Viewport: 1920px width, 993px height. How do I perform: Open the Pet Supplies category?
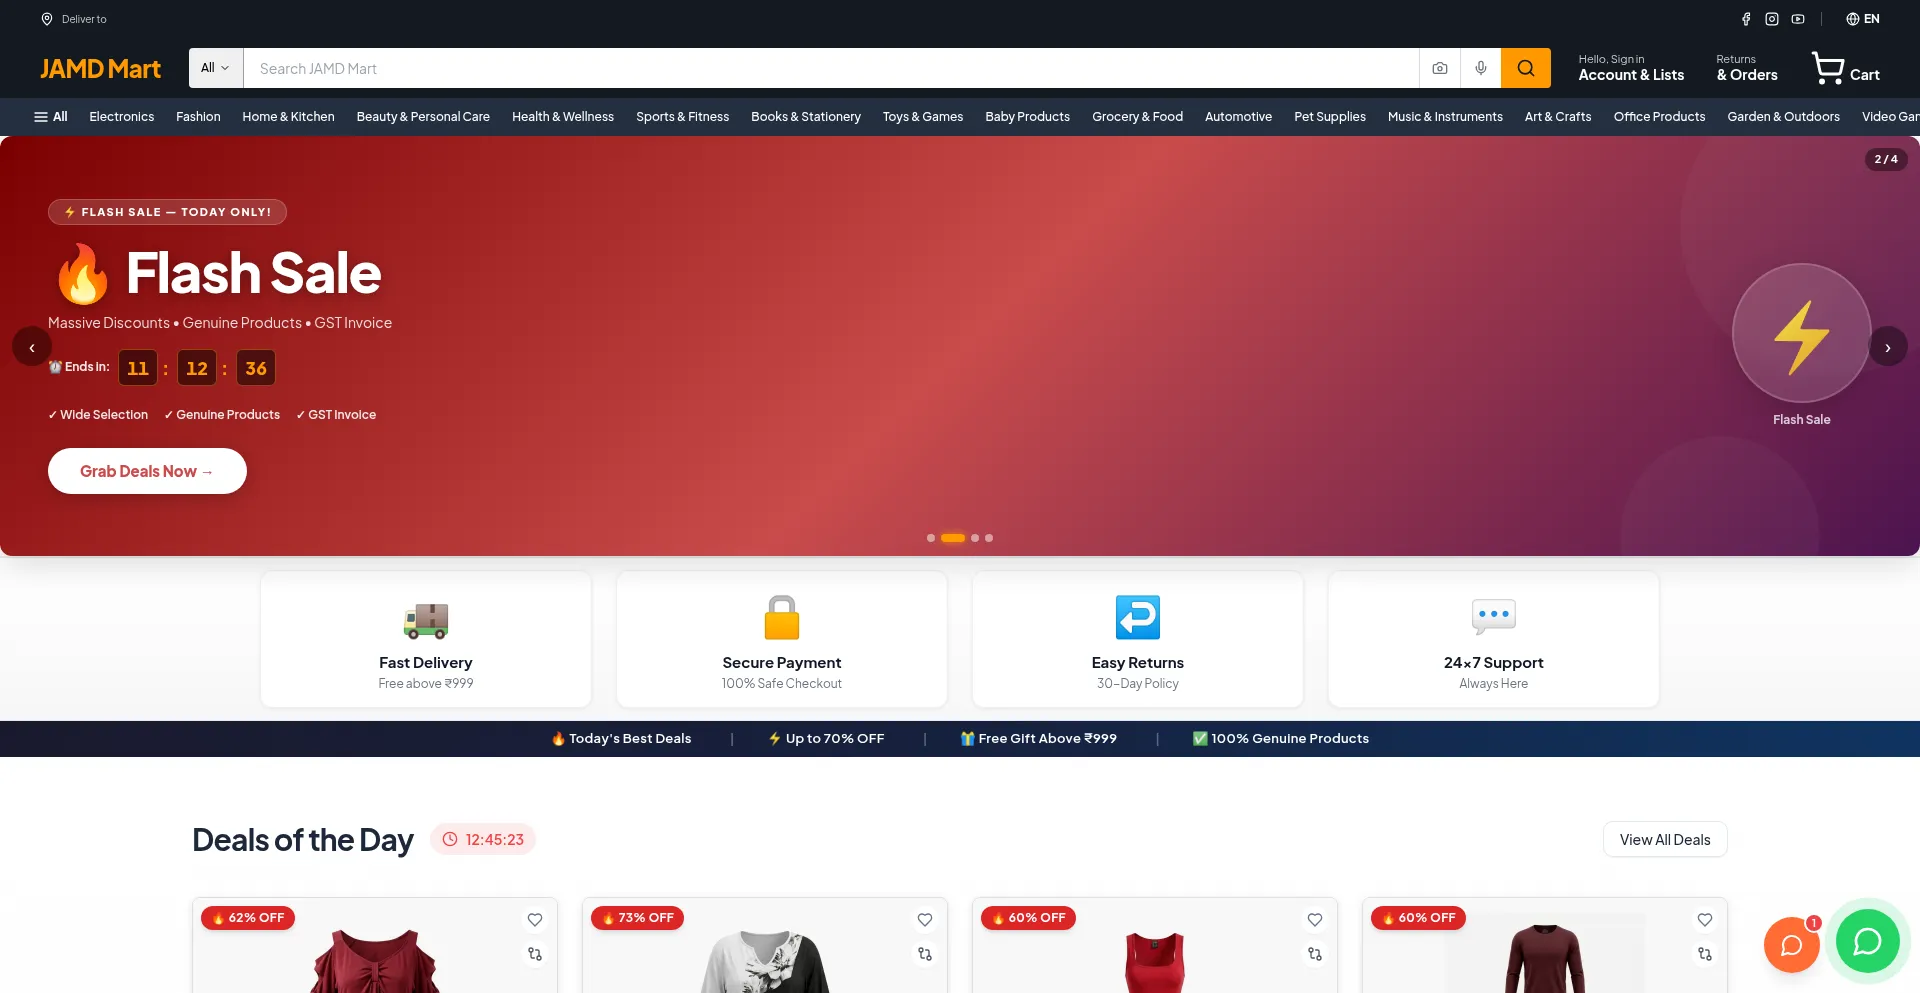coord(1330,117)
